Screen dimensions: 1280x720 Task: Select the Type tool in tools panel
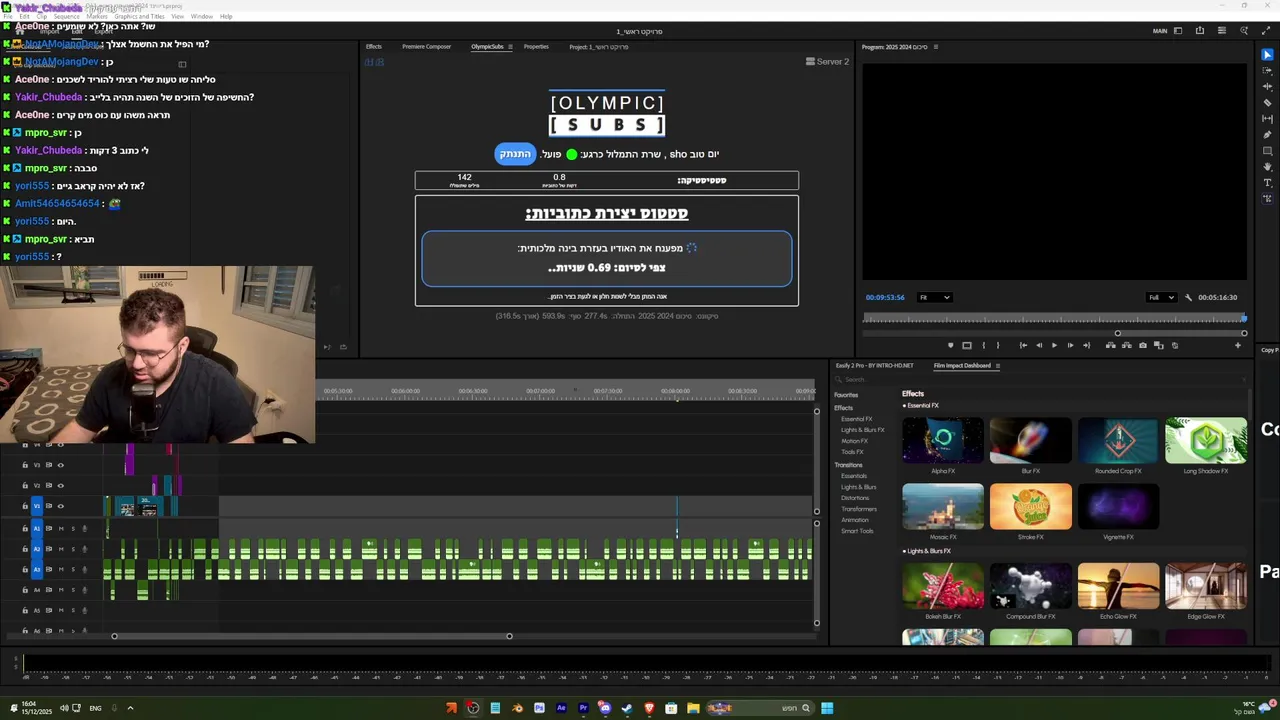click(1267, 182)
